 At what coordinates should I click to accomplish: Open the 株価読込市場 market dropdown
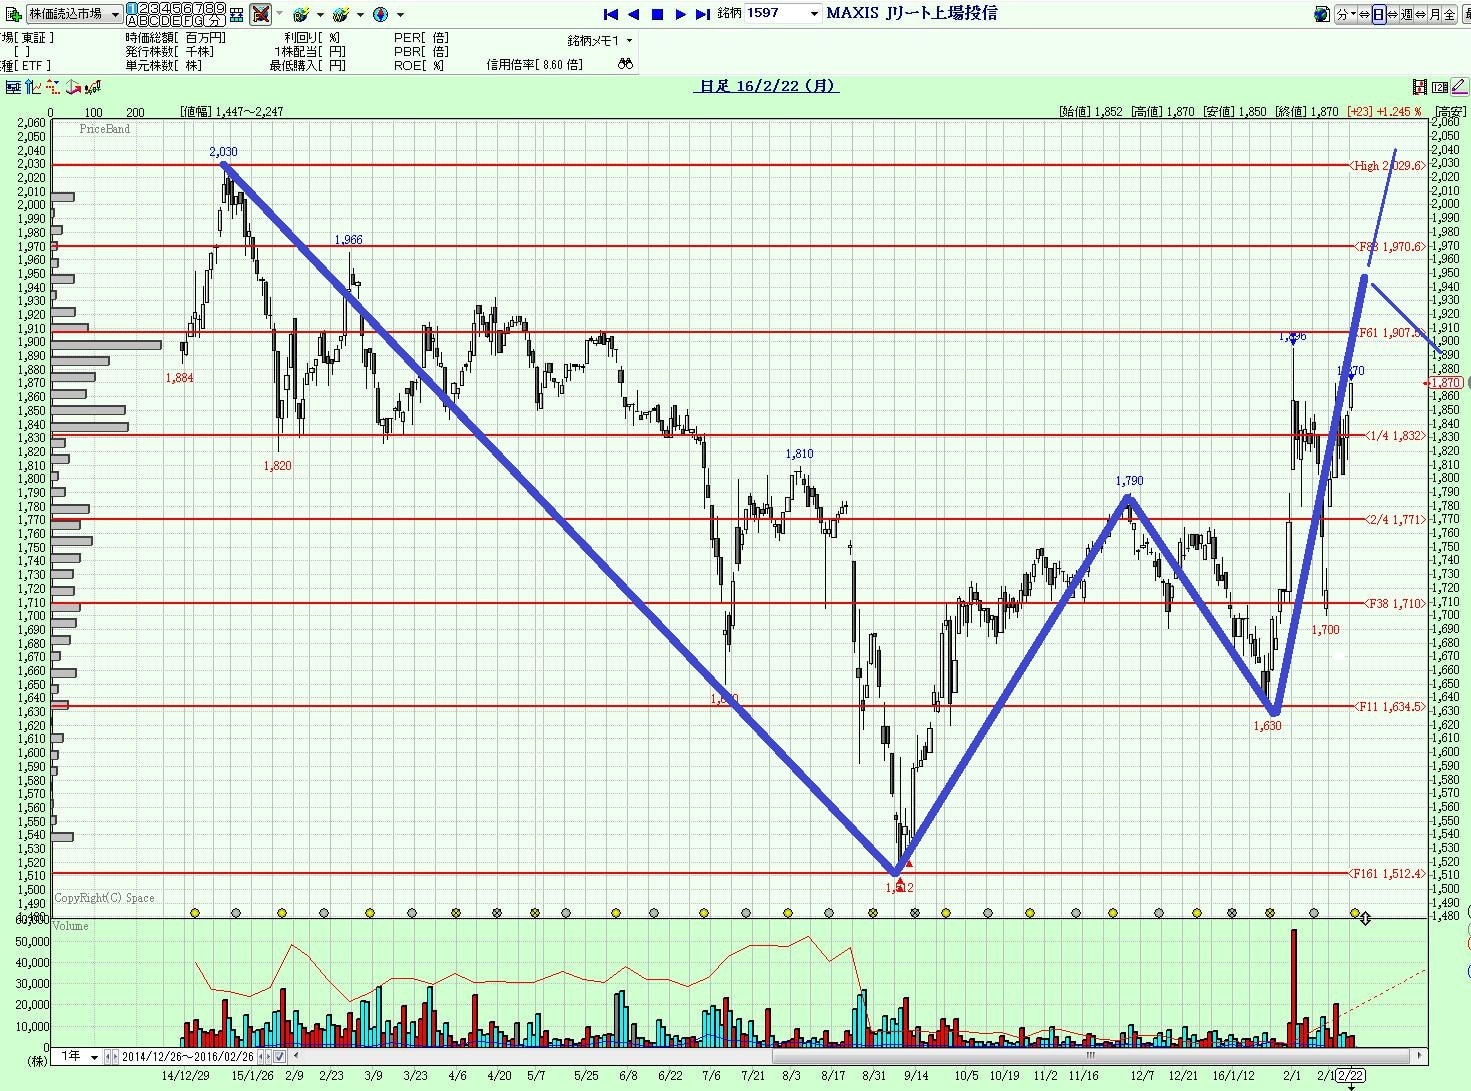coord(74,14)
